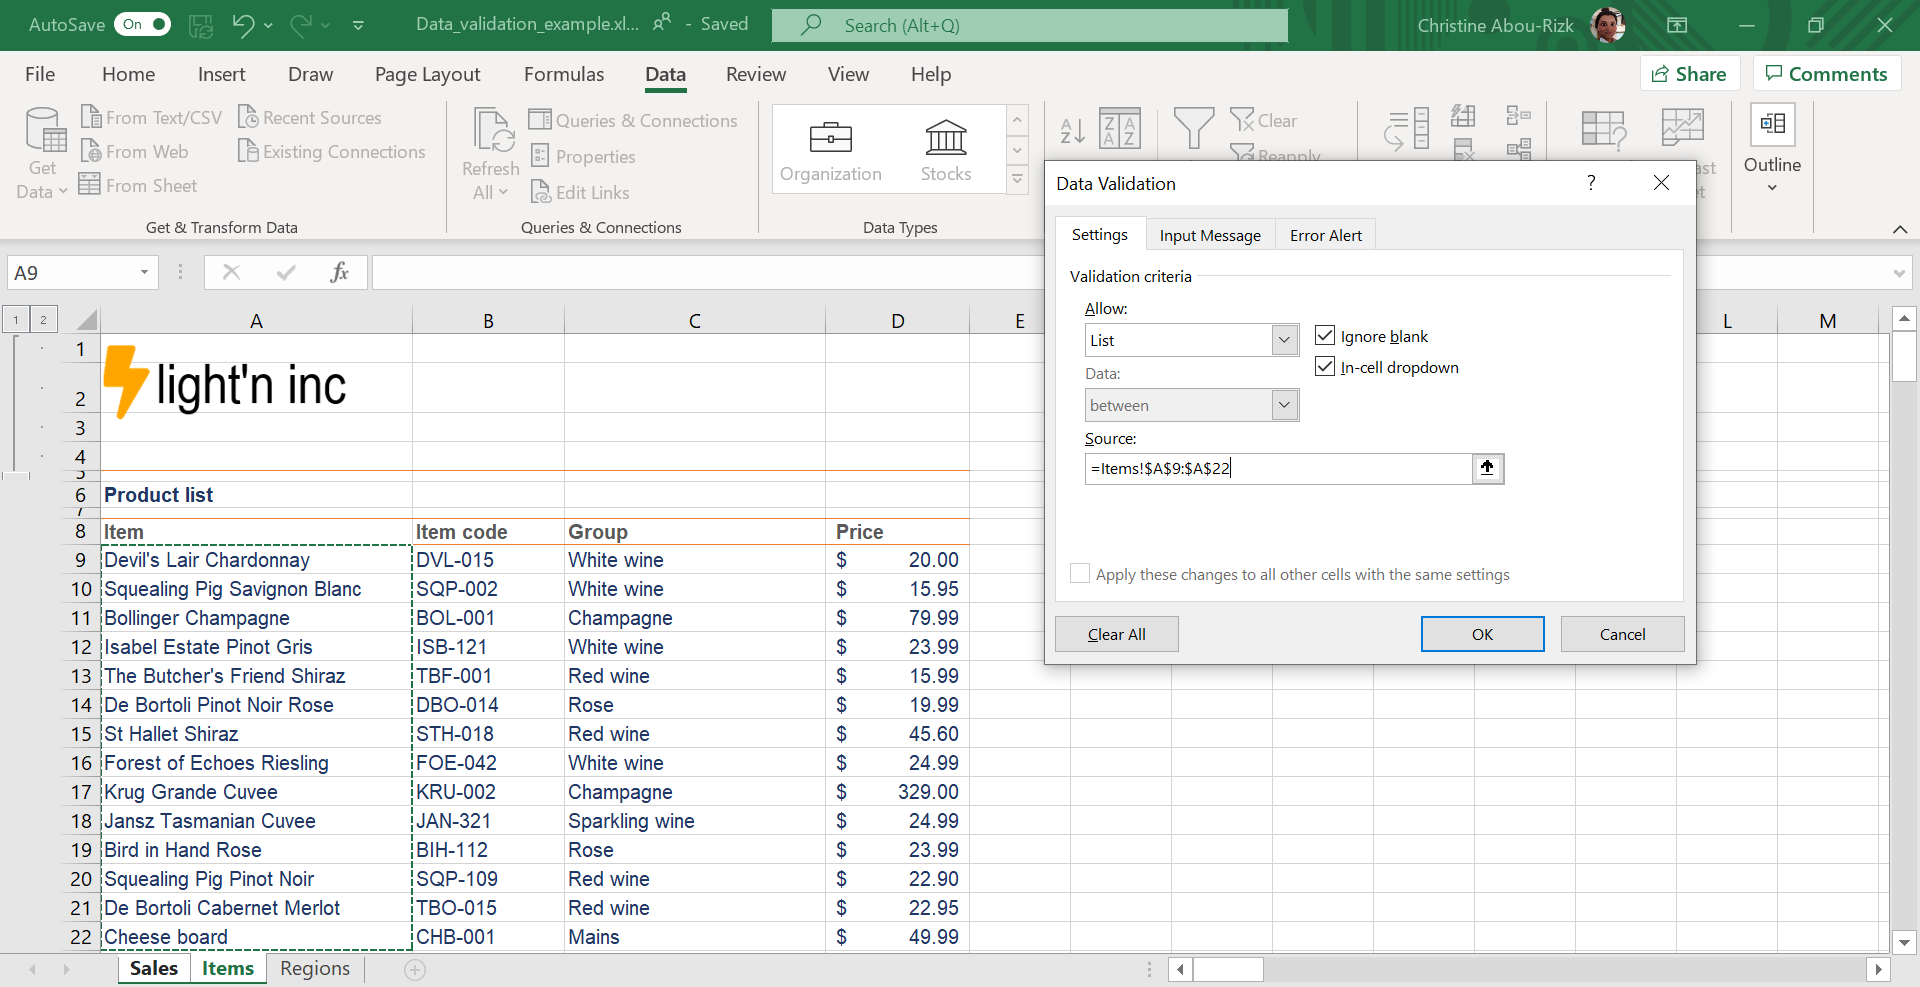Viewport: 1920px width, 987px height.
Task: Click the Undo arrow in title bar
Action: 243,25
